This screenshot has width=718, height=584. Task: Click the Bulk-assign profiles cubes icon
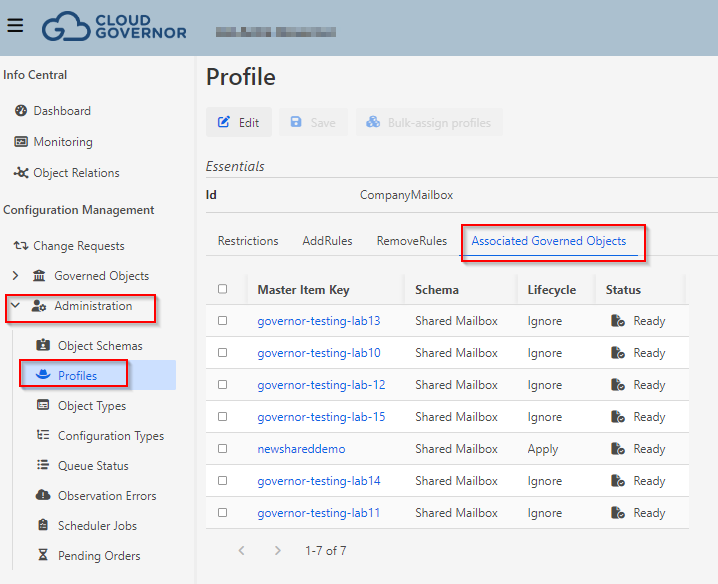click(373, 122)
